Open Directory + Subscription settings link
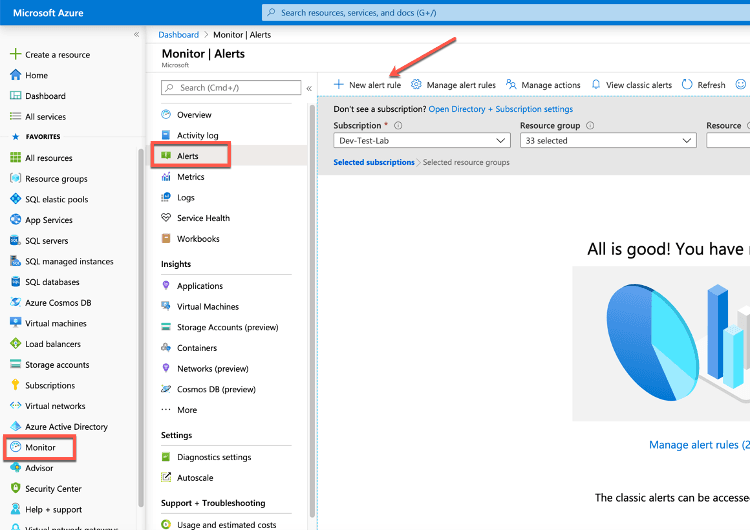 point(500,109)
